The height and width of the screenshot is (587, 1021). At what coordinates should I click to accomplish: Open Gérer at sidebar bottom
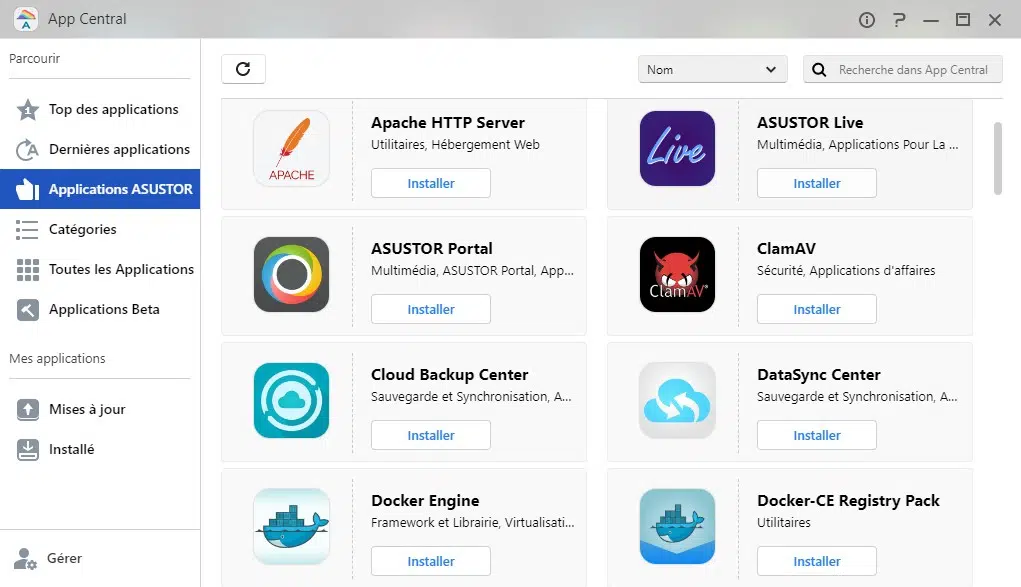[x=100, y=559]
